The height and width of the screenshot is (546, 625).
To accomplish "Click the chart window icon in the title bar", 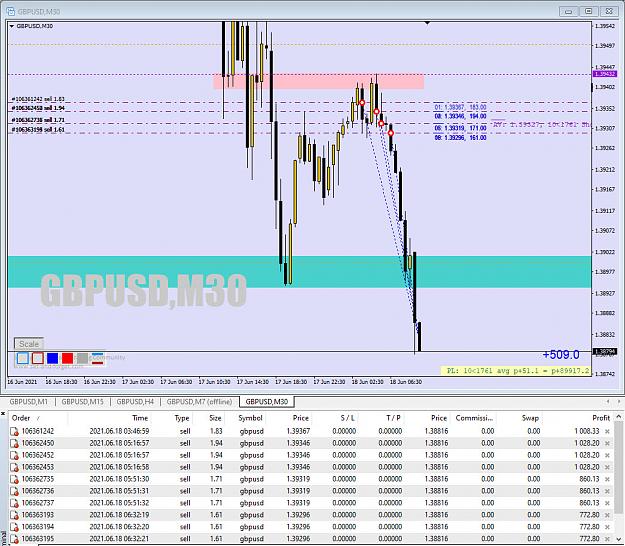I will coord(11,12).
